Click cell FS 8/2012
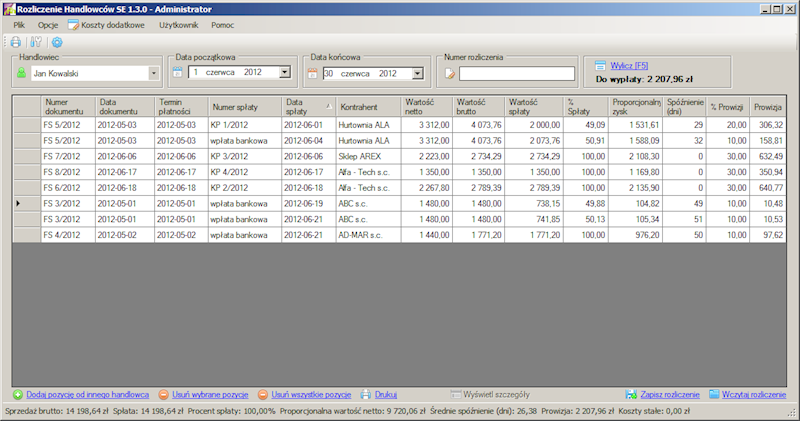800x421 pixels. pos(68,172)
